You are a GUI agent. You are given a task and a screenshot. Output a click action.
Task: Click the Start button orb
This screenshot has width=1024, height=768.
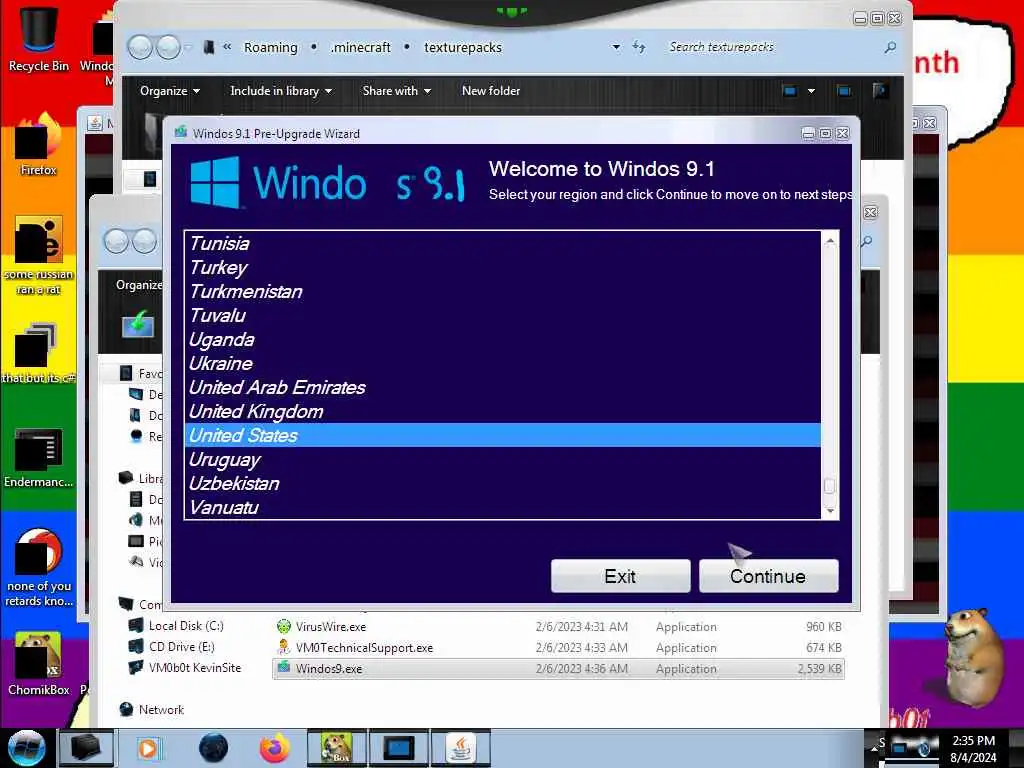click(x=27, y=748)
